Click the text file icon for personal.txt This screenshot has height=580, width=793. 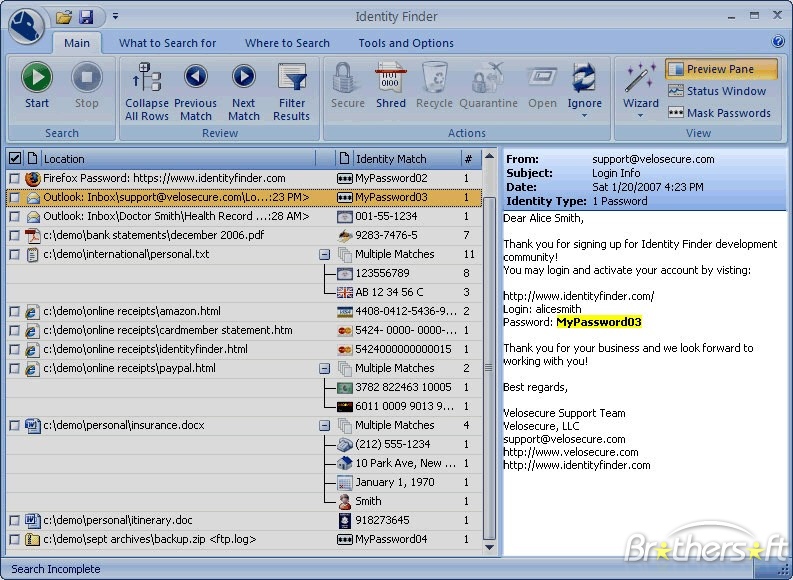coord(32,254)
